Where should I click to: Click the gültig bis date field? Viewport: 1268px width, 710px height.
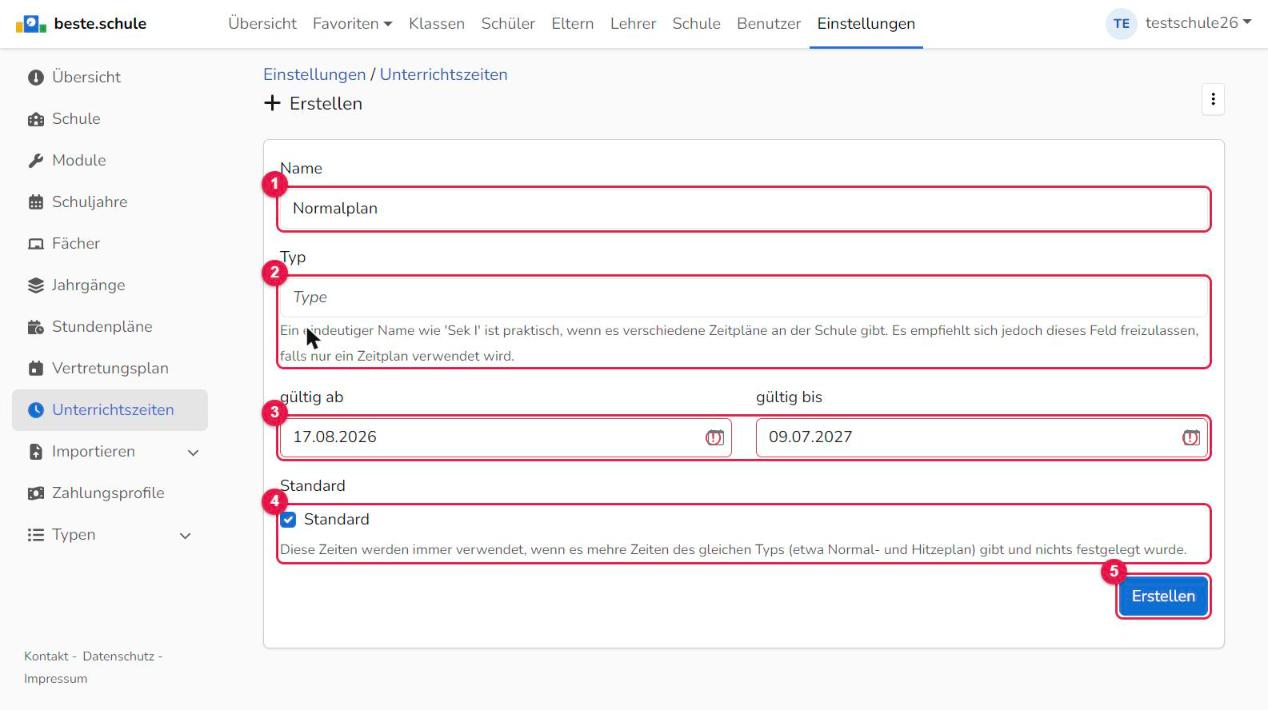click(x=981, y=437)
